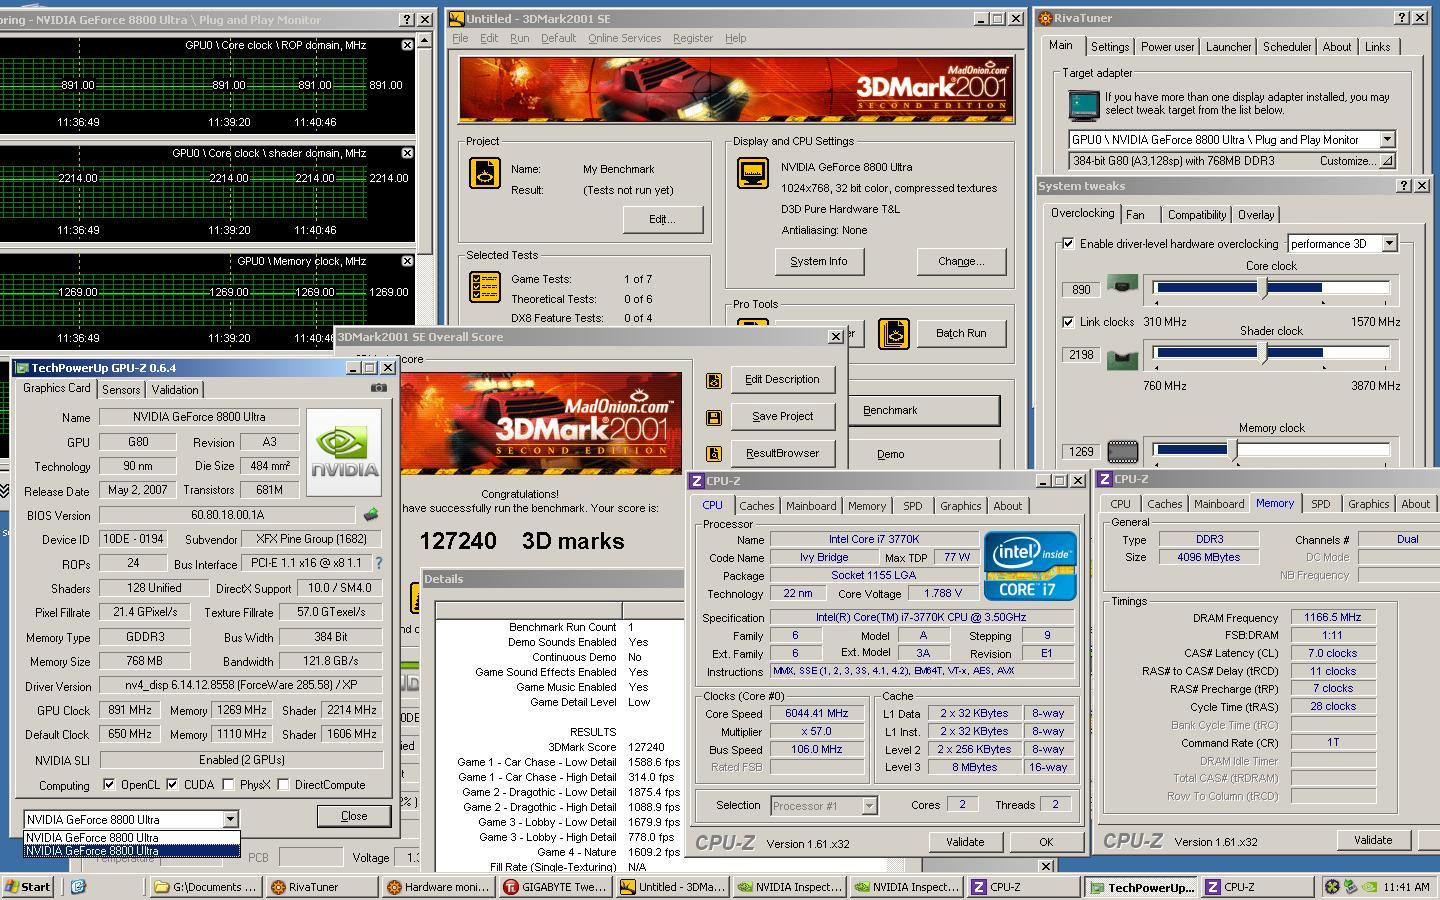This screenshot has height=900, width=1440.
Task: Open the Power user tab in RivaTuner
Action: [1168, 47]
